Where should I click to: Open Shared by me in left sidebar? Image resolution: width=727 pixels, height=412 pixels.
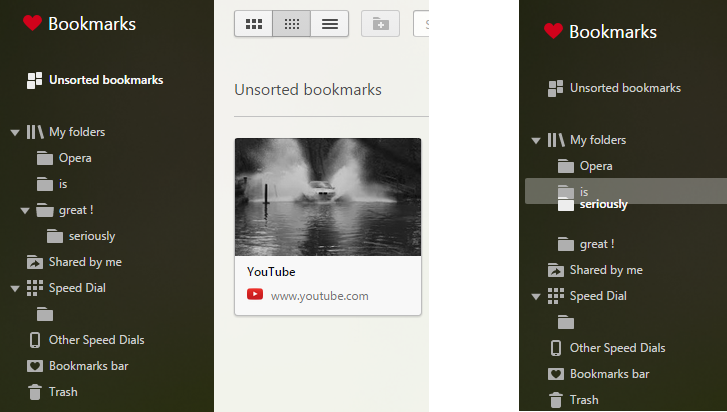click(85, 262)
